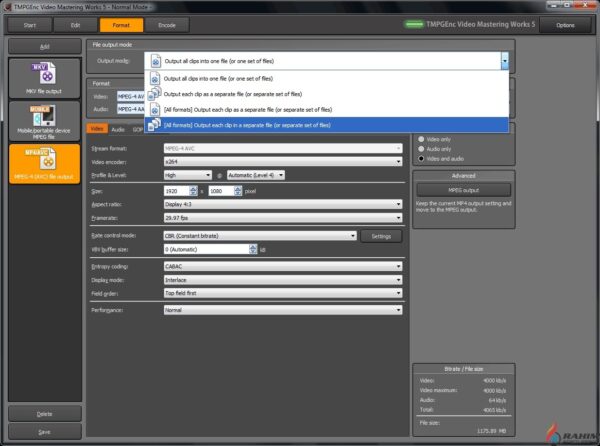The width and height of the screenshot is (600, 446).
Task: Select MPEG-4 (AVC) file output icon
Action: click(44, 164)
